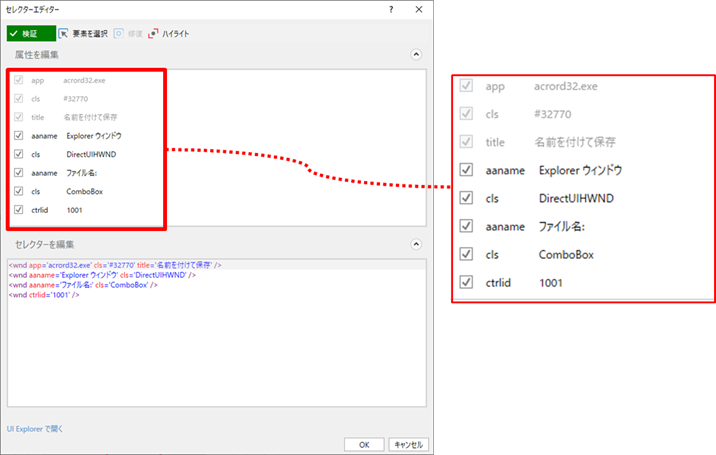Viewport: 716px width, 455px height.
Task: Uncheck aaname Explorer ウィンドウ checkbox in the dialog
Action: [x=18, y=135]
